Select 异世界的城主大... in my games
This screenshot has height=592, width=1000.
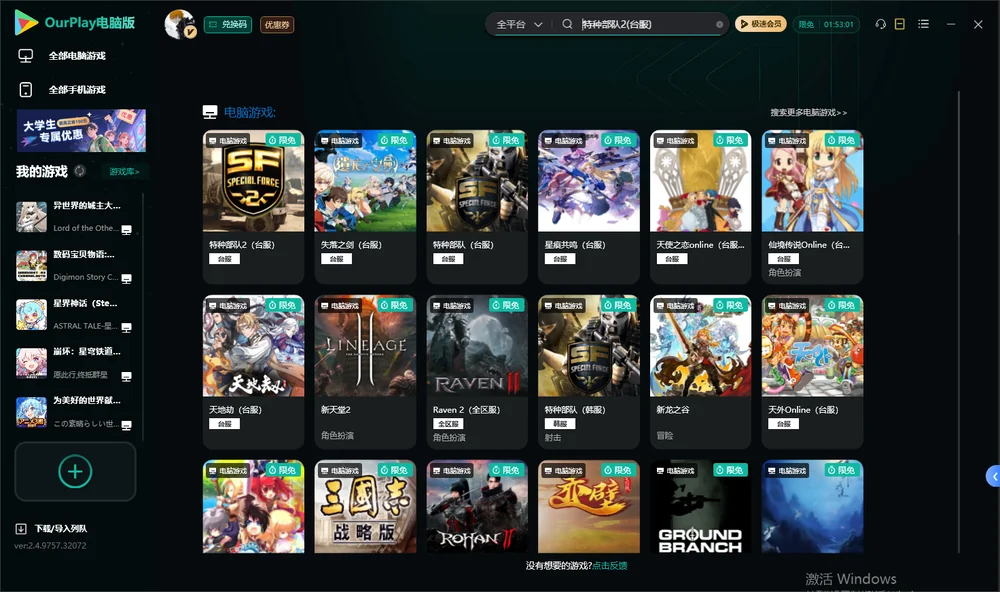point(75,217)
